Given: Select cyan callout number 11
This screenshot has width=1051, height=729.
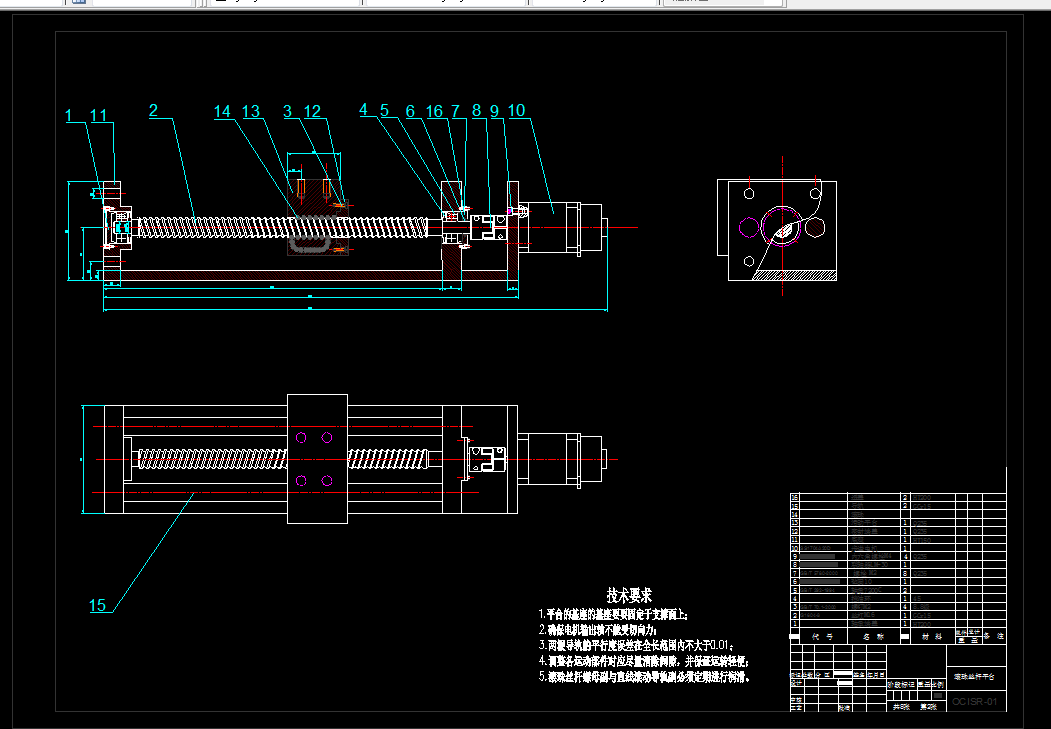Looking at the screenshot, I should click(99, 116).
